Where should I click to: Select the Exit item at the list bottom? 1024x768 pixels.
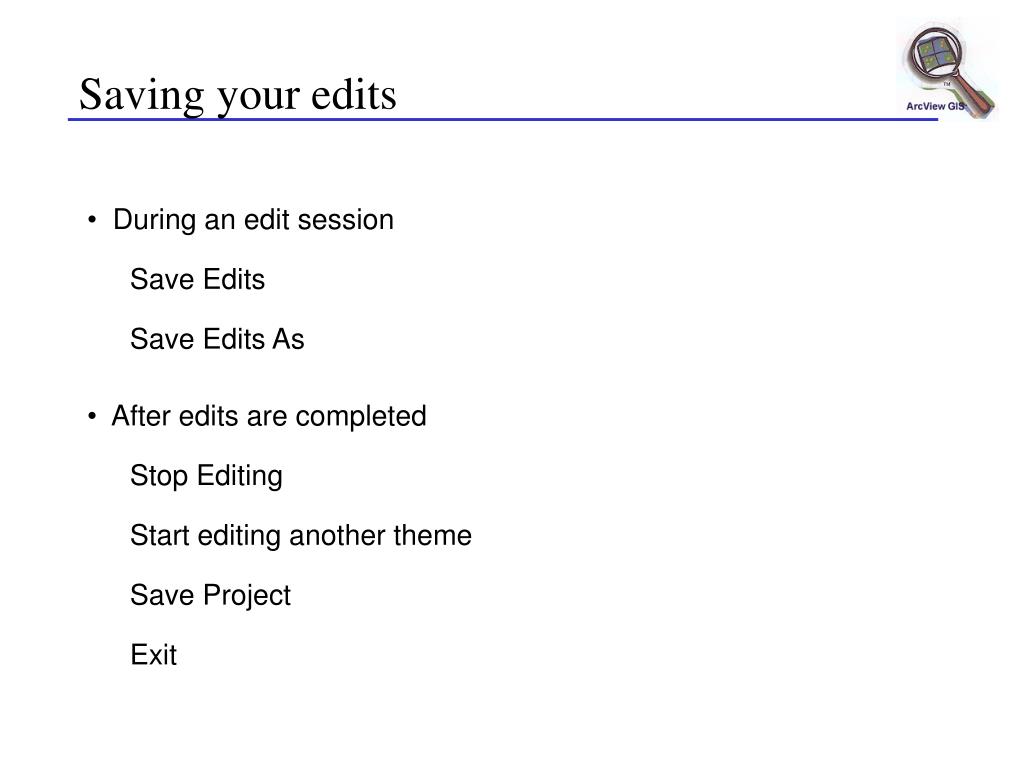pos(153,654)
